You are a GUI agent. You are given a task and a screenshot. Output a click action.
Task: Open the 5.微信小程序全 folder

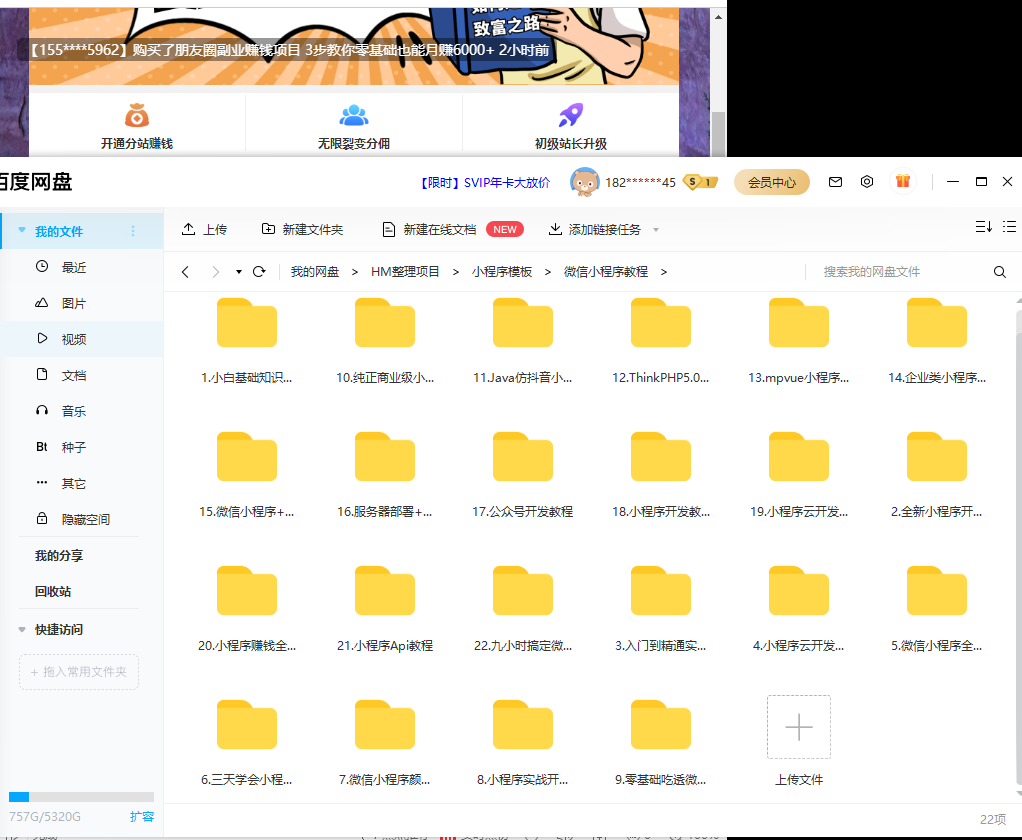[x=937, y=591]
